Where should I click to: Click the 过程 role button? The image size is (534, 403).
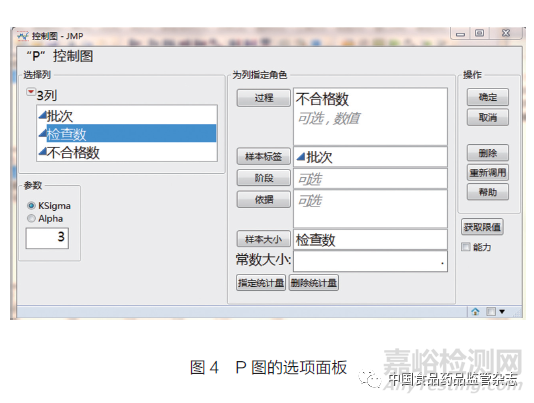[x=264, y=98]
